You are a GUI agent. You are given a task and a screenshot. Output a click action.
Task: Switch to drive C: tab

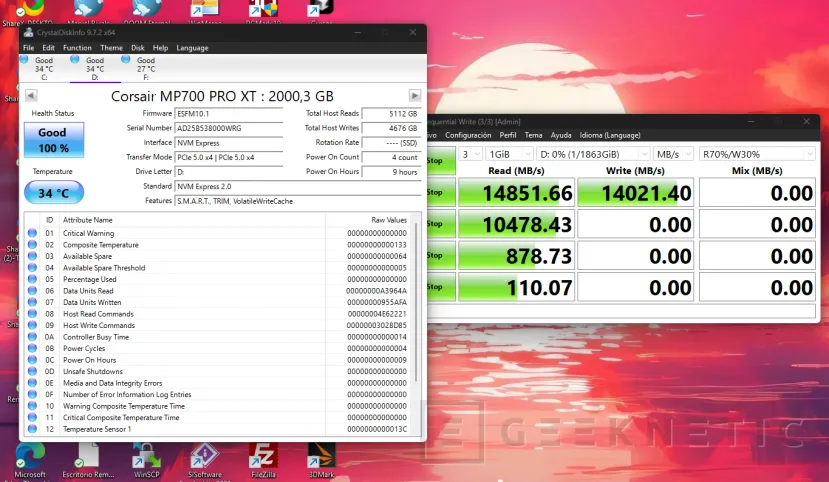[x=44, y=69]
